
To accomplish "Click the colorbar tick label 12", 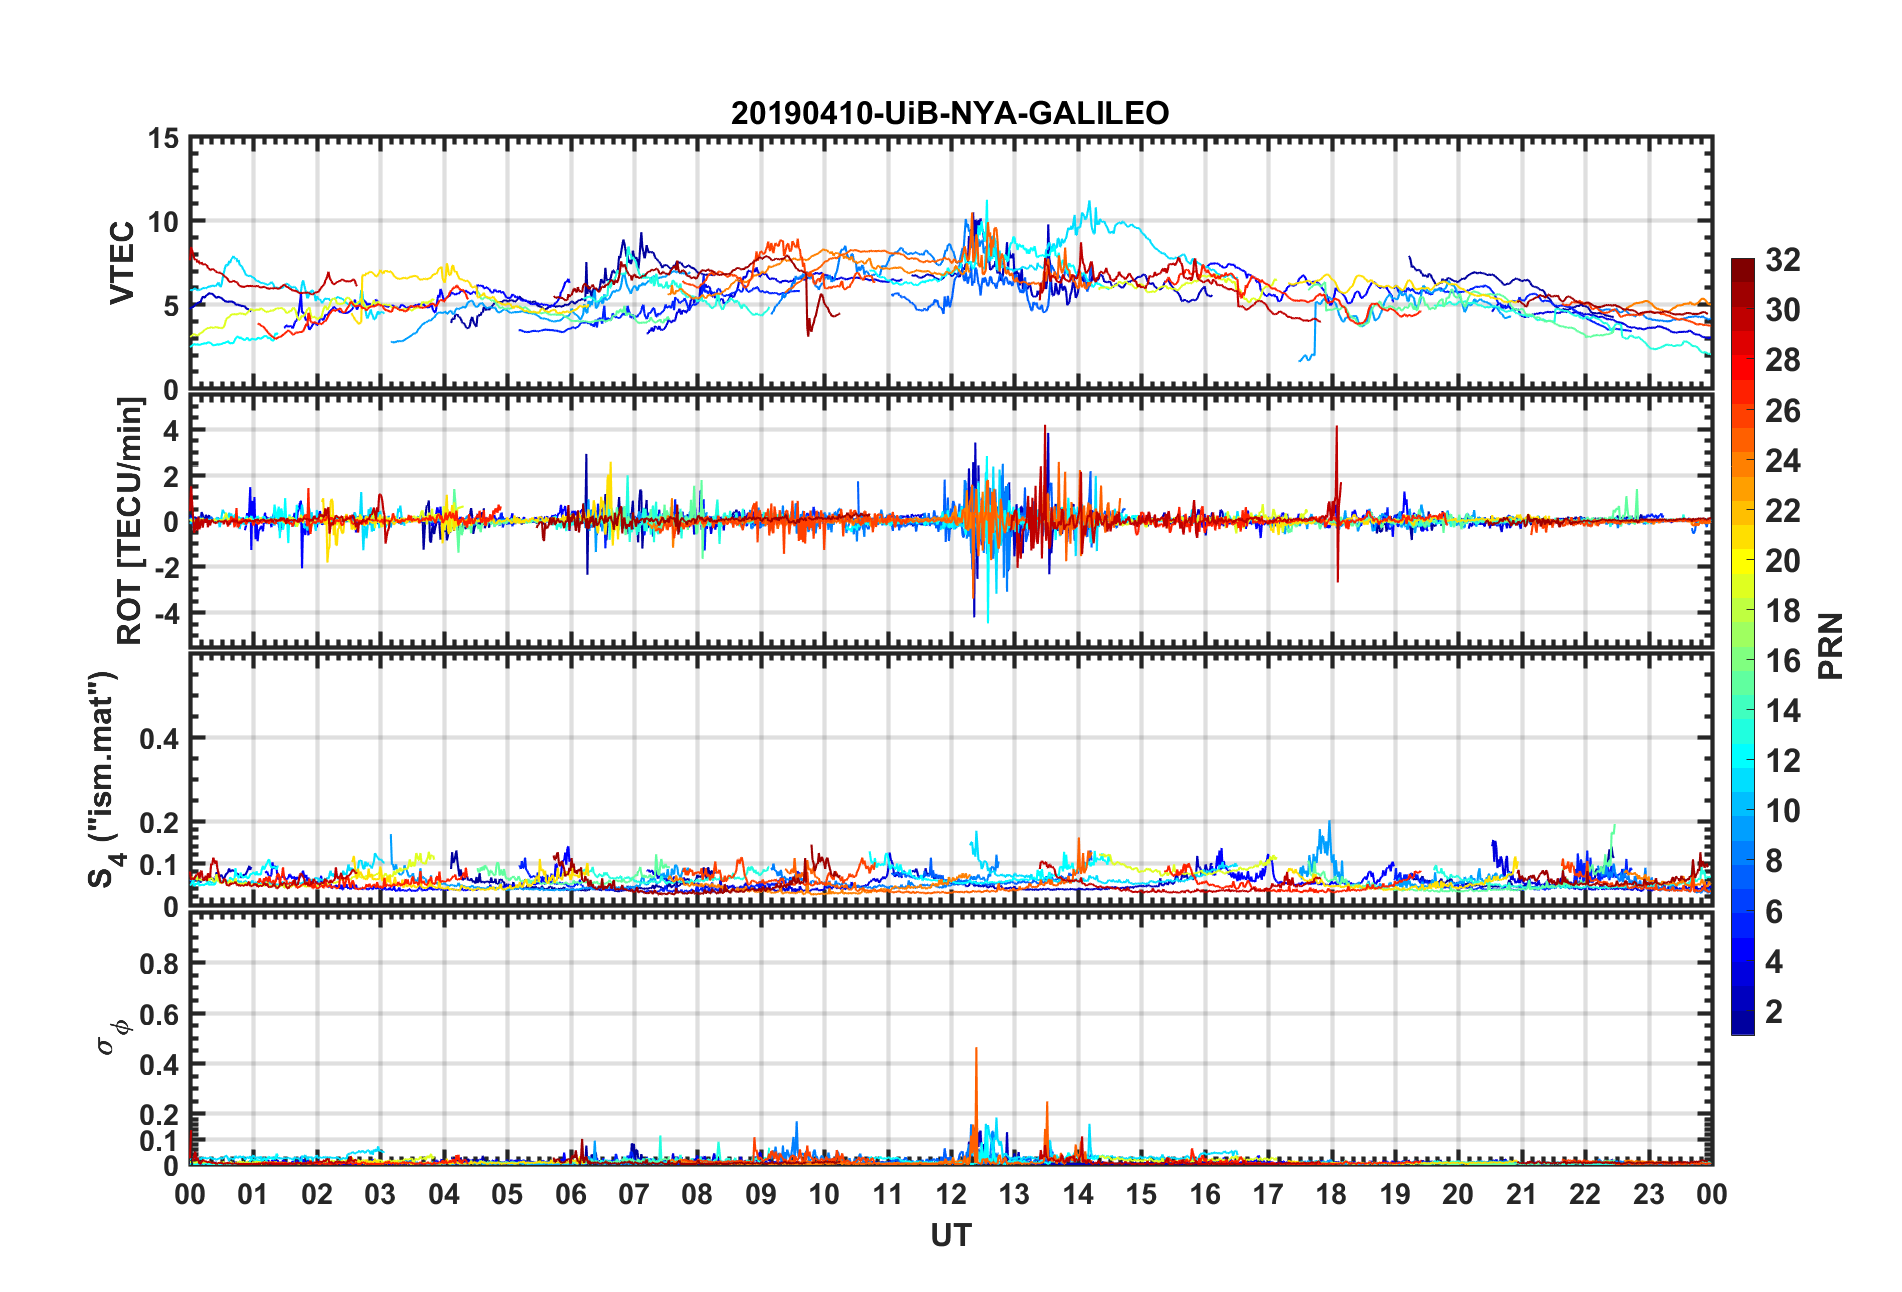I will coord(1783,761).
